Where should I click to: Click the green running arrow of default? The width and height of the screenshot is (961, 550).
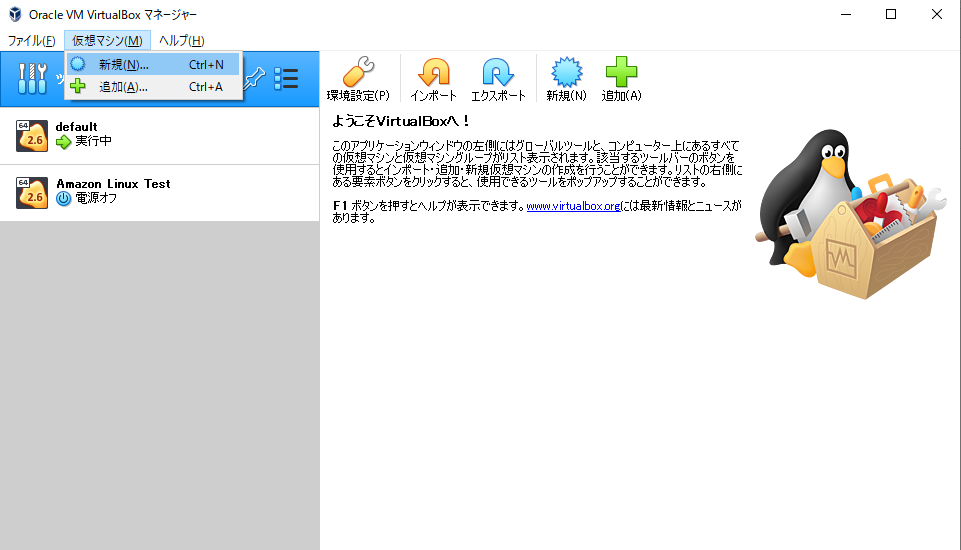64,142
